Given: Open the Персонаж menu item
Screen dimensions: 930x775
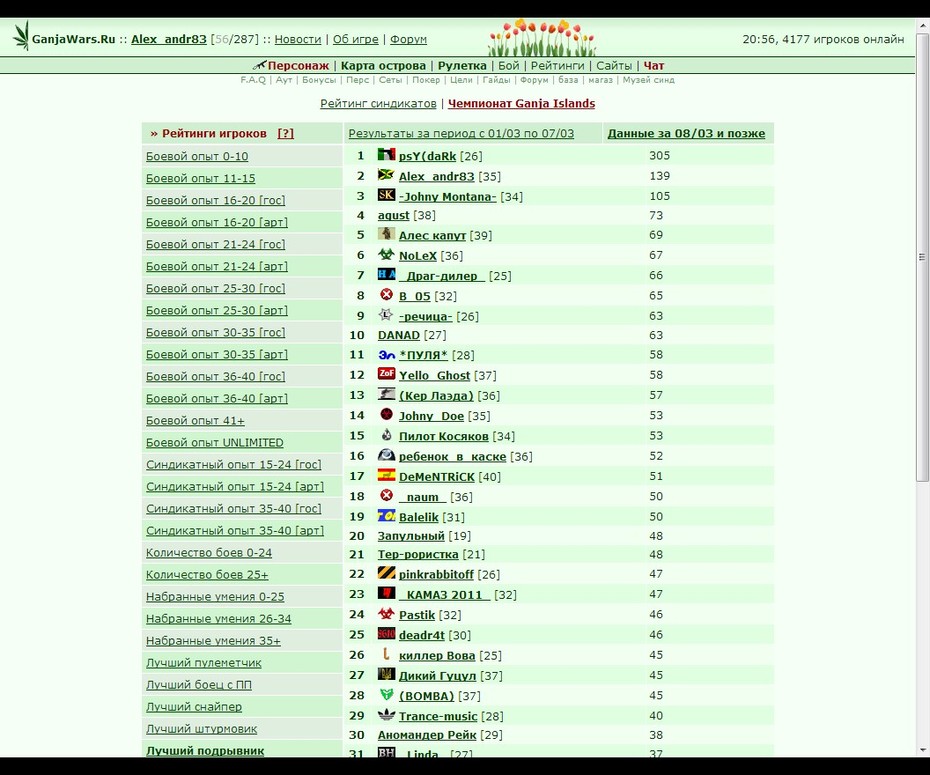Looking at the screenshot, I should click(x=298, y=66).
